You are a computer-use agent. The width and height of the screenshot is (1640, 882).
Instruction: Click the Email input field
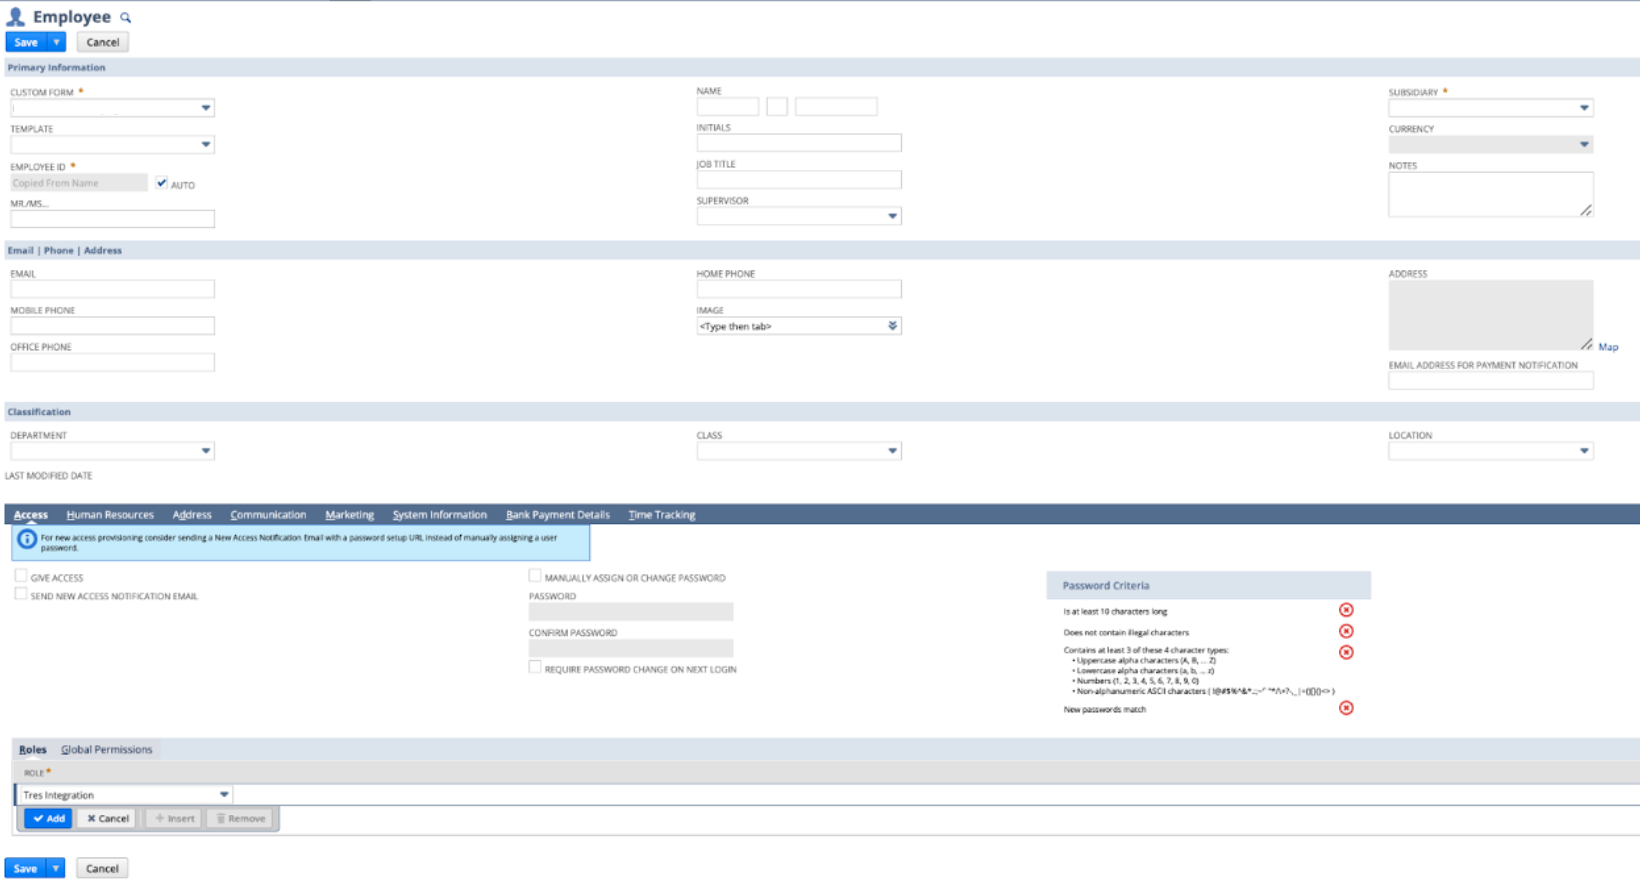tap(112, 289)
